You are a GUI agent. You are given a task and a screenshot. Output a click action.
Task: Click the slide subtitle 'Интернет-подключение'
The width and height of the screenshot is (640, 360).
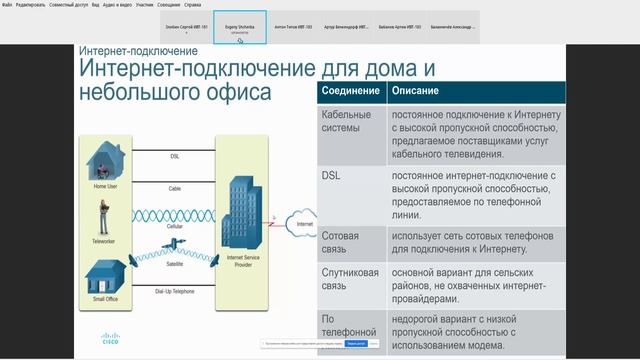point(138,51)
